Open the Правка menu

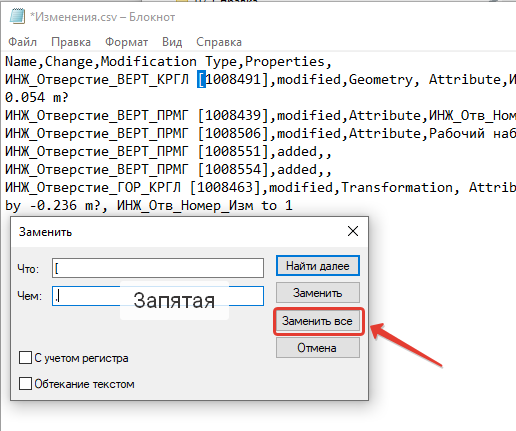click(x=71, y=42)
